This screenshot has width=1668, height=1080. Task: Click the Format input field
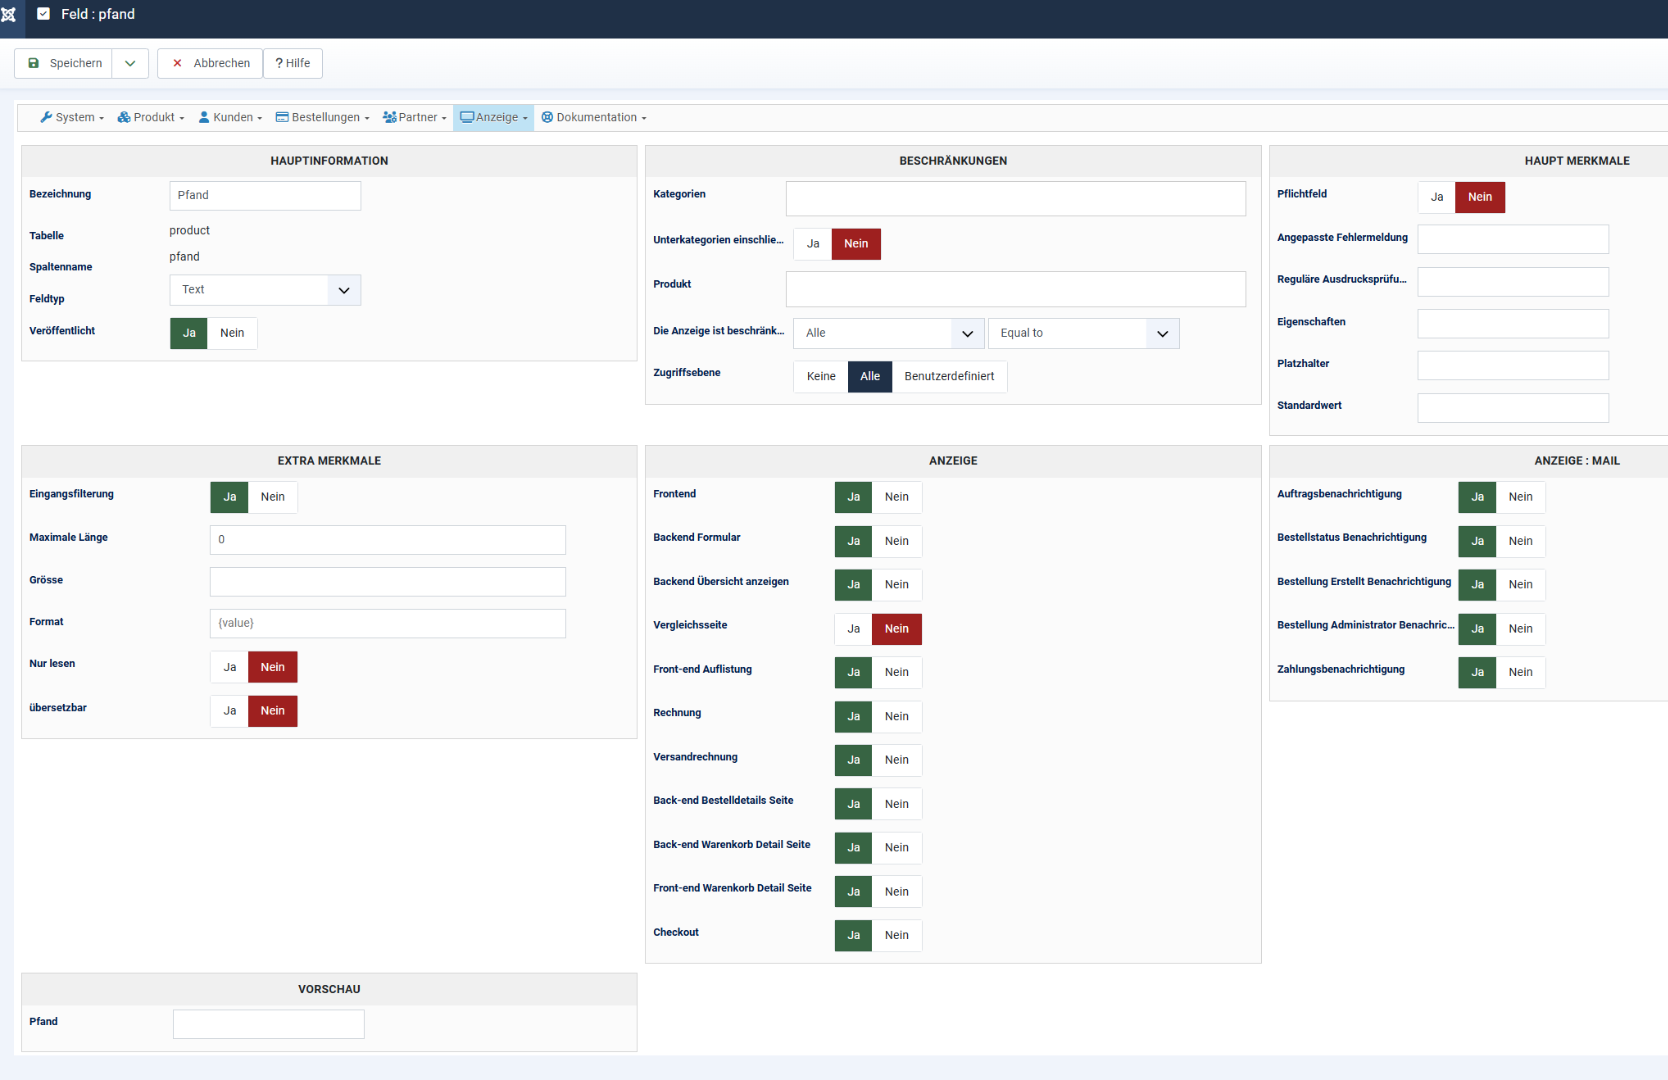[388, 623]
